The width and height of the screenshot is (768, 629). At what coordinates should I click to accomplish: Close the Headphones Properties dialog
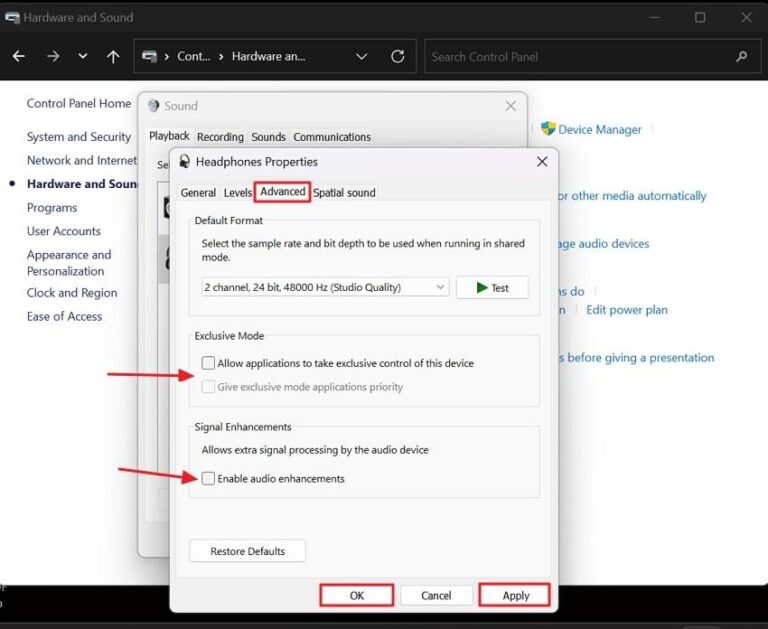tap(542, 161)
